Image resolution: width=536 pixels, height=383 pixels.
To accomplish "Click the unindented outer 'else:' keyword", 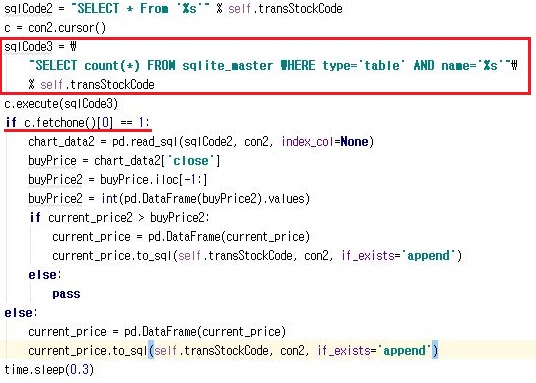I will tap(21, 313).
